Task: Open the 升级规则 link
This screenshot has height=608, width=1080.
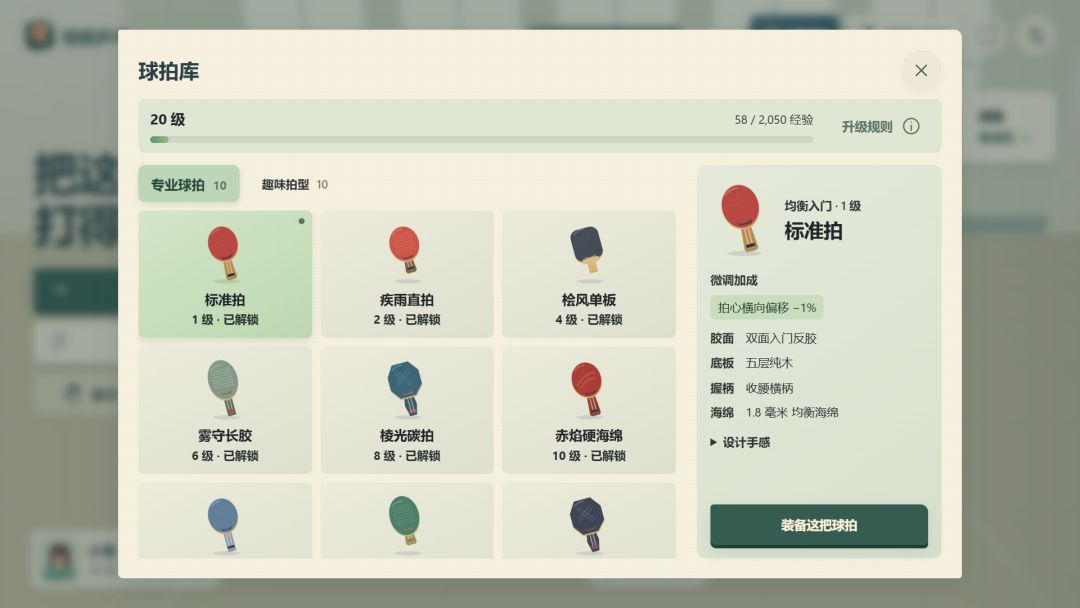Action: pyautogui.click(x=866, y=127)
